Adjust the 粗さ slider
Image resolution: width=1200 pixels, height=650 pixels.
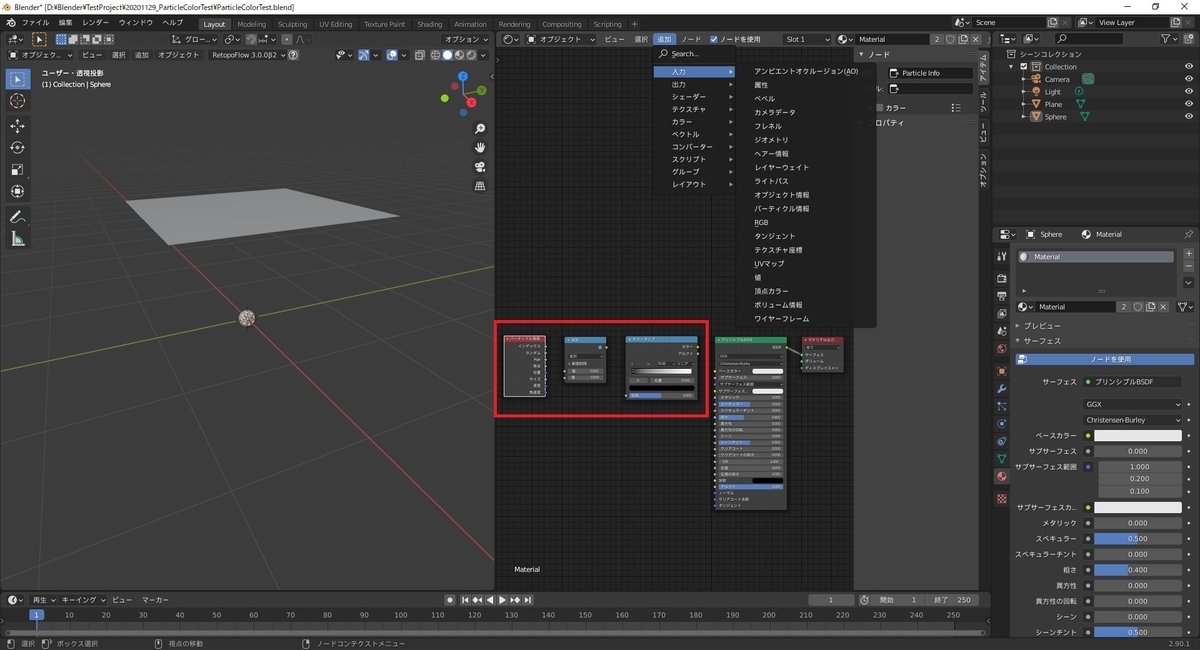coord(1138,570)
